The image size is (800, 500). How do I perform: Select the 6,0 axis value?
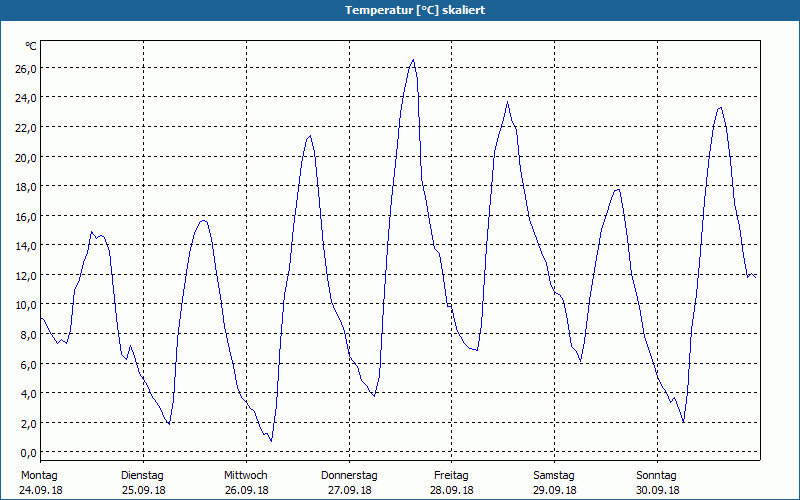pyautogui.click(x=29, y=364)
